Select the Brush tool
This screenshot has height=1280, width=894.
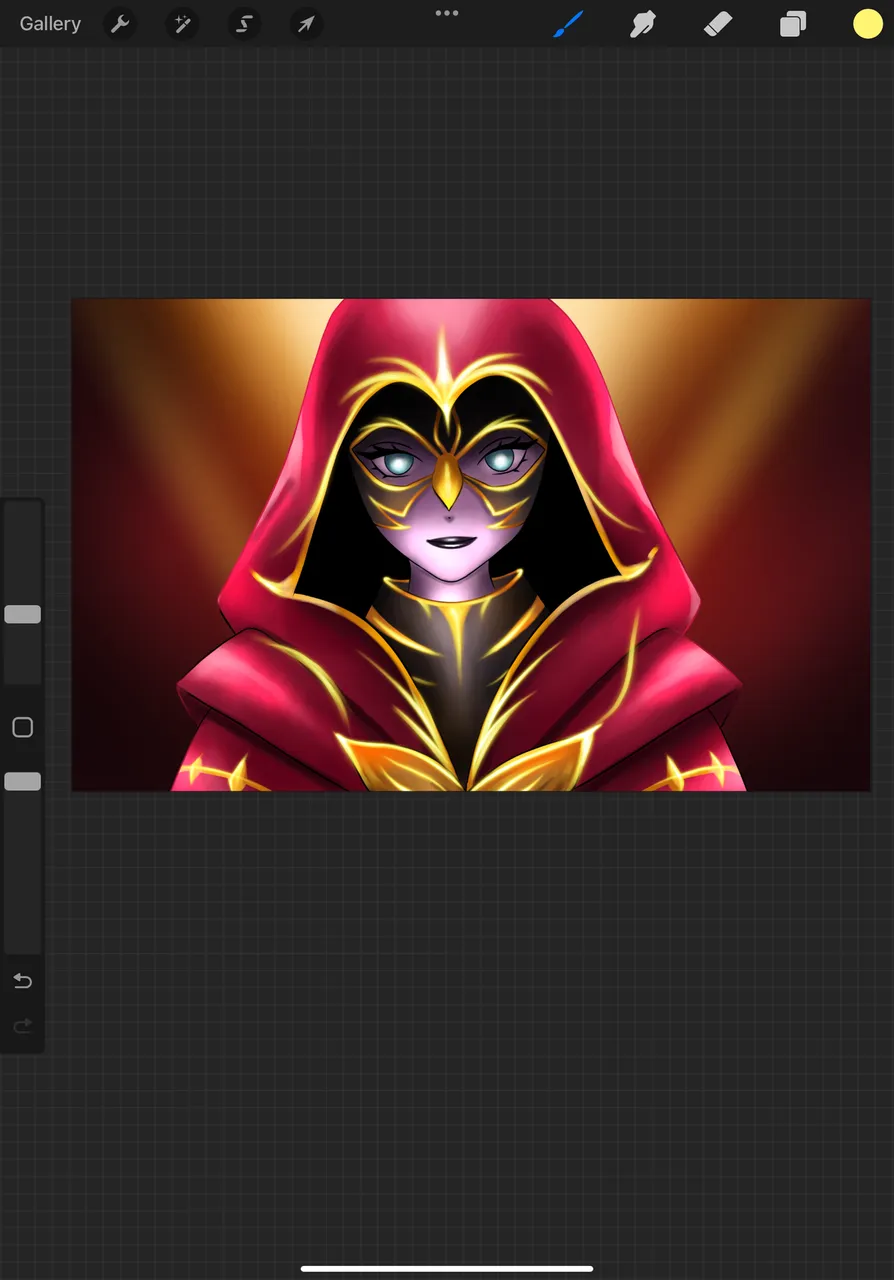point(568,24)
